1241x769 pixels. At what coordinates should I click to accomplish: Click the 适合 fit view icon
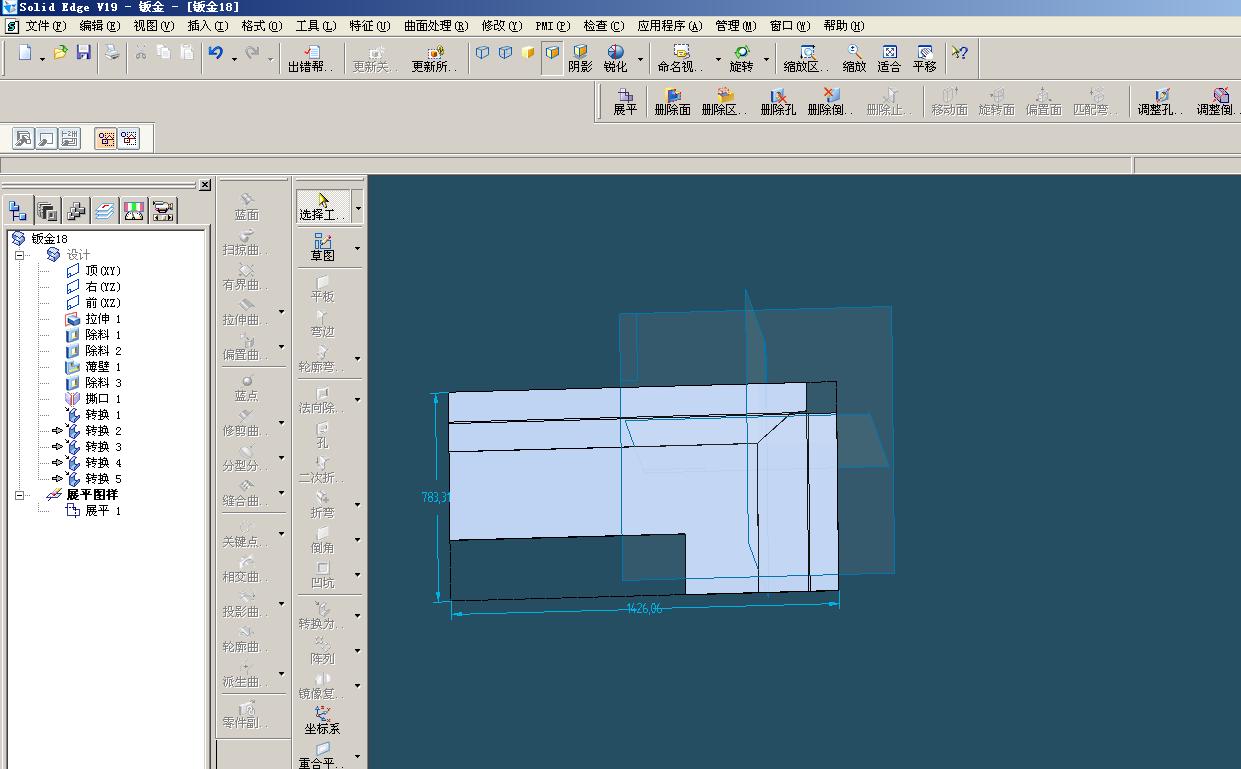click(x=889, y=59)
